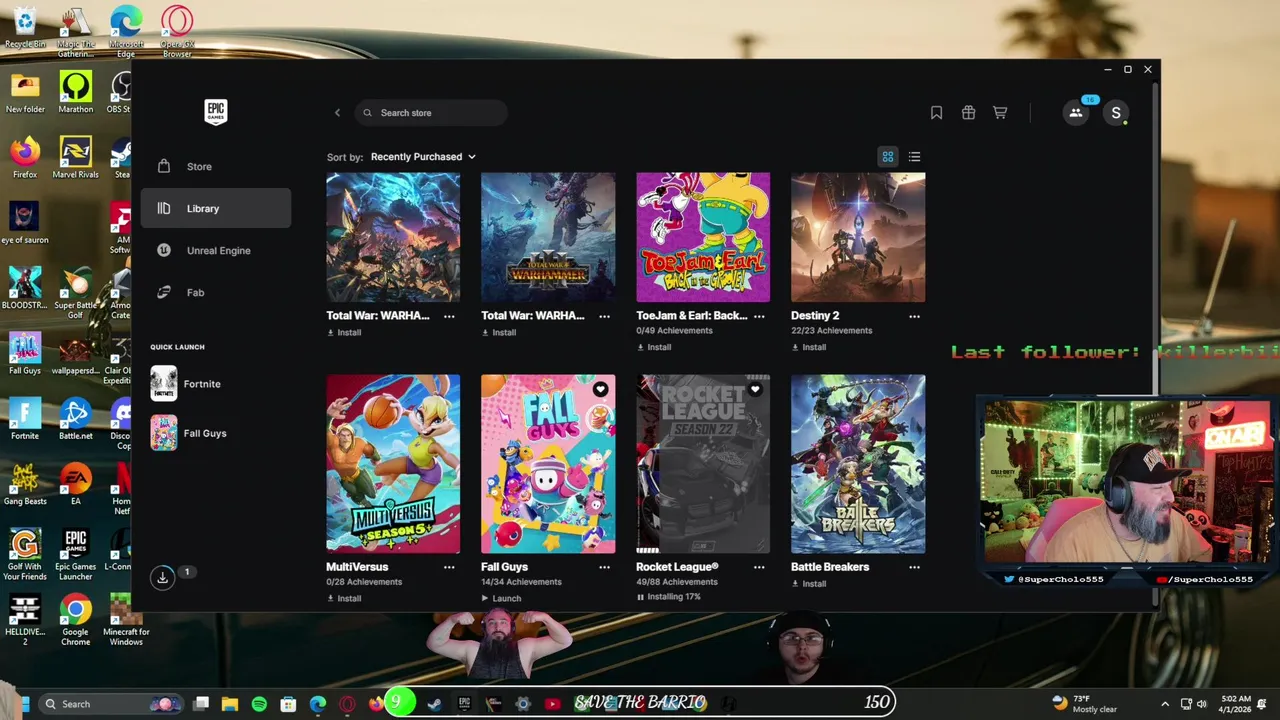
Task: Select the Google Chrome desktop icon
Action: 76,620
